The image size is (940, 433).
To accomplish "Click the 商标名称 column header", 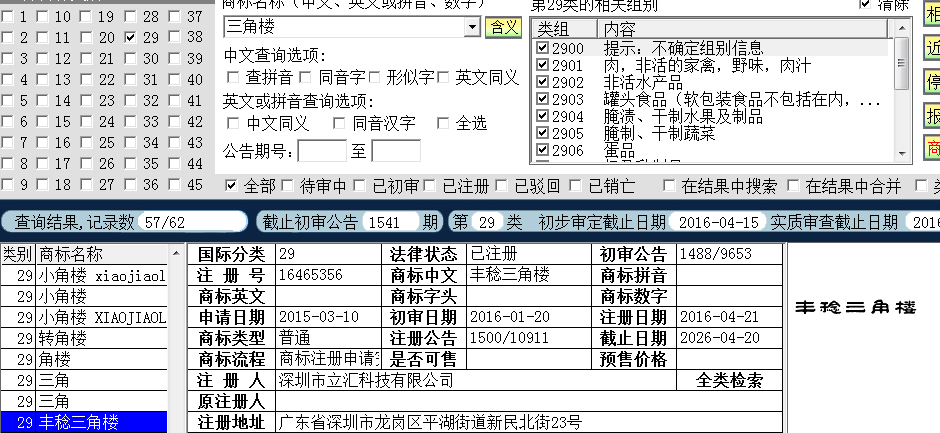I will (102, 254).
